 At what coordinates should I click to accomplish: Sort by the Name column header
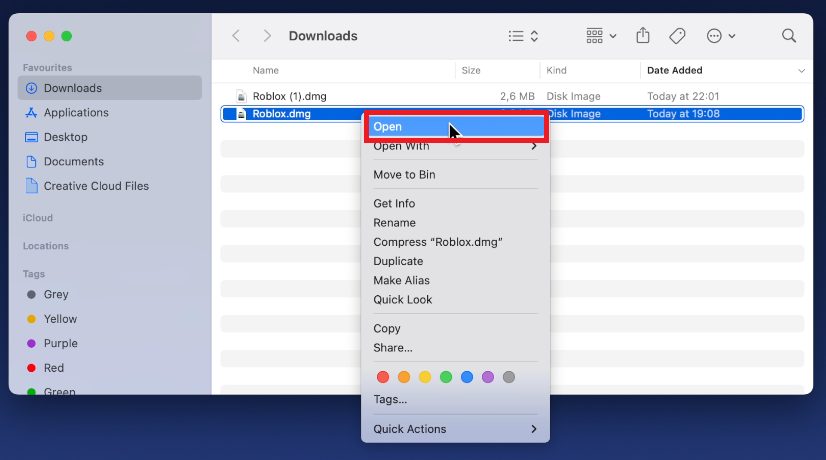point(266,70)
